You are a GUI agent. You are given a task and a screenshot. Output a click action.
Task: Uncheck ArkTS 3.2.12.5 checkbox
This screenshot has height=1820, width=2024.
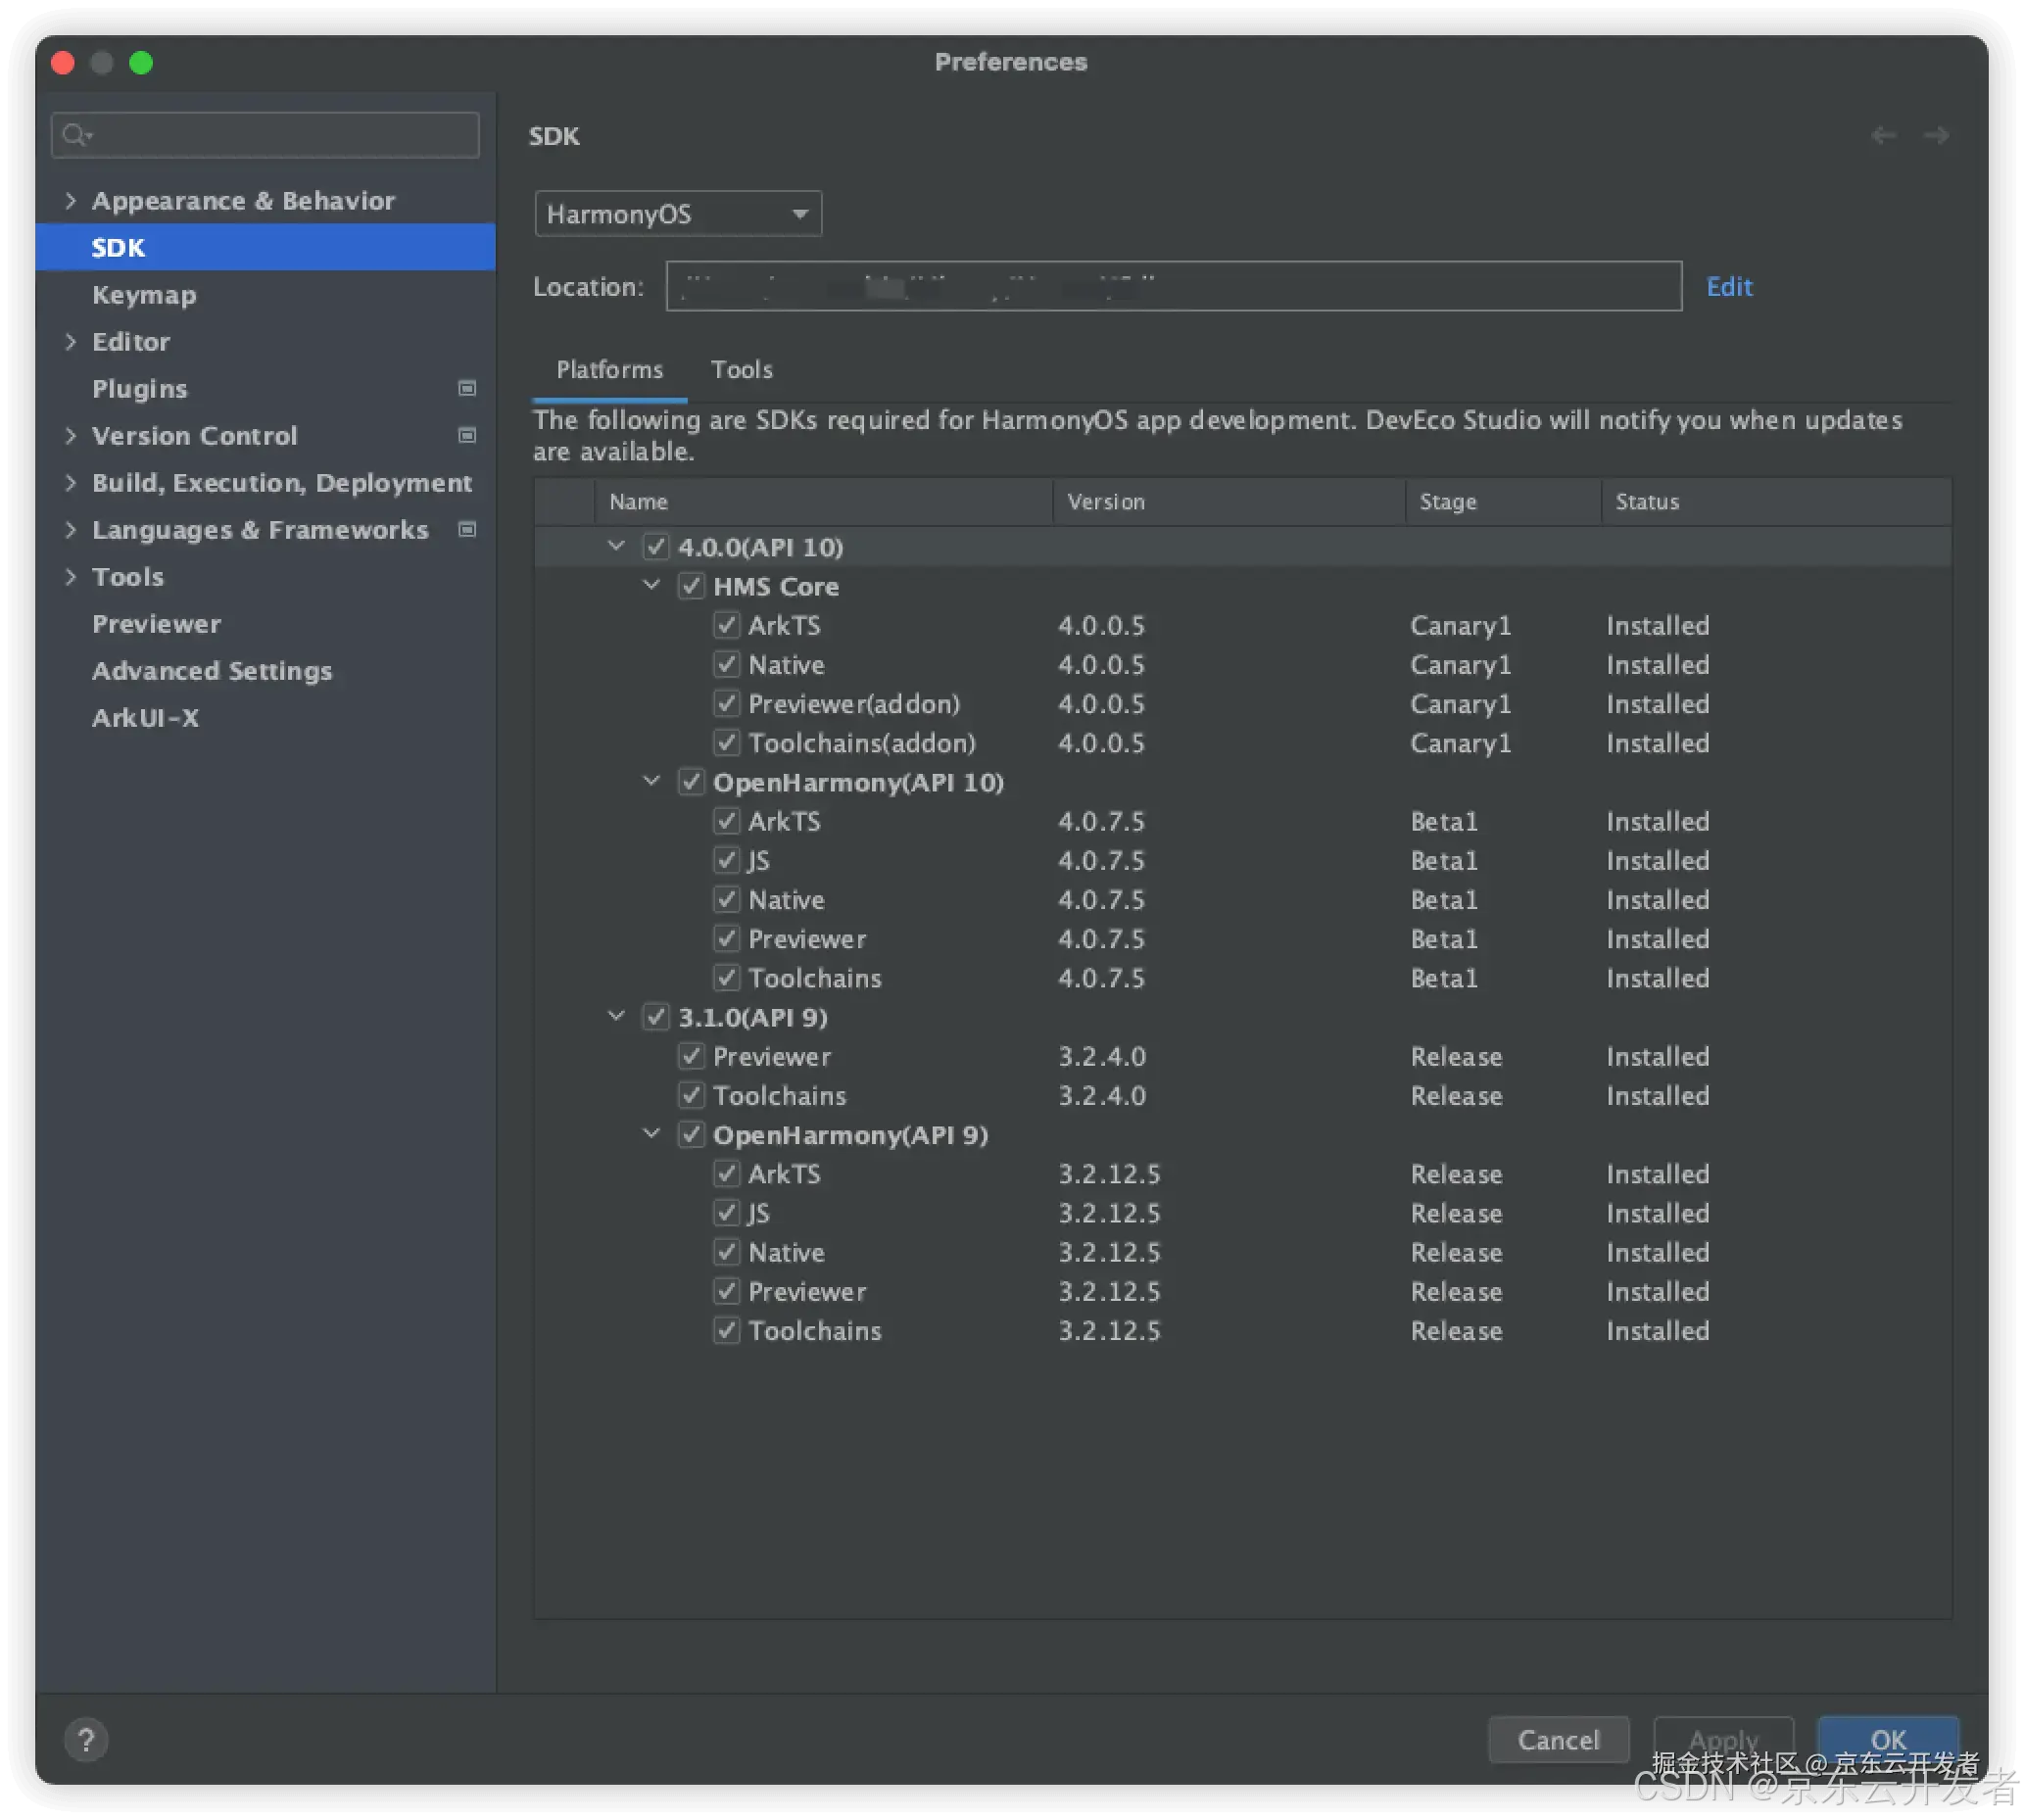pos(726,1174)
